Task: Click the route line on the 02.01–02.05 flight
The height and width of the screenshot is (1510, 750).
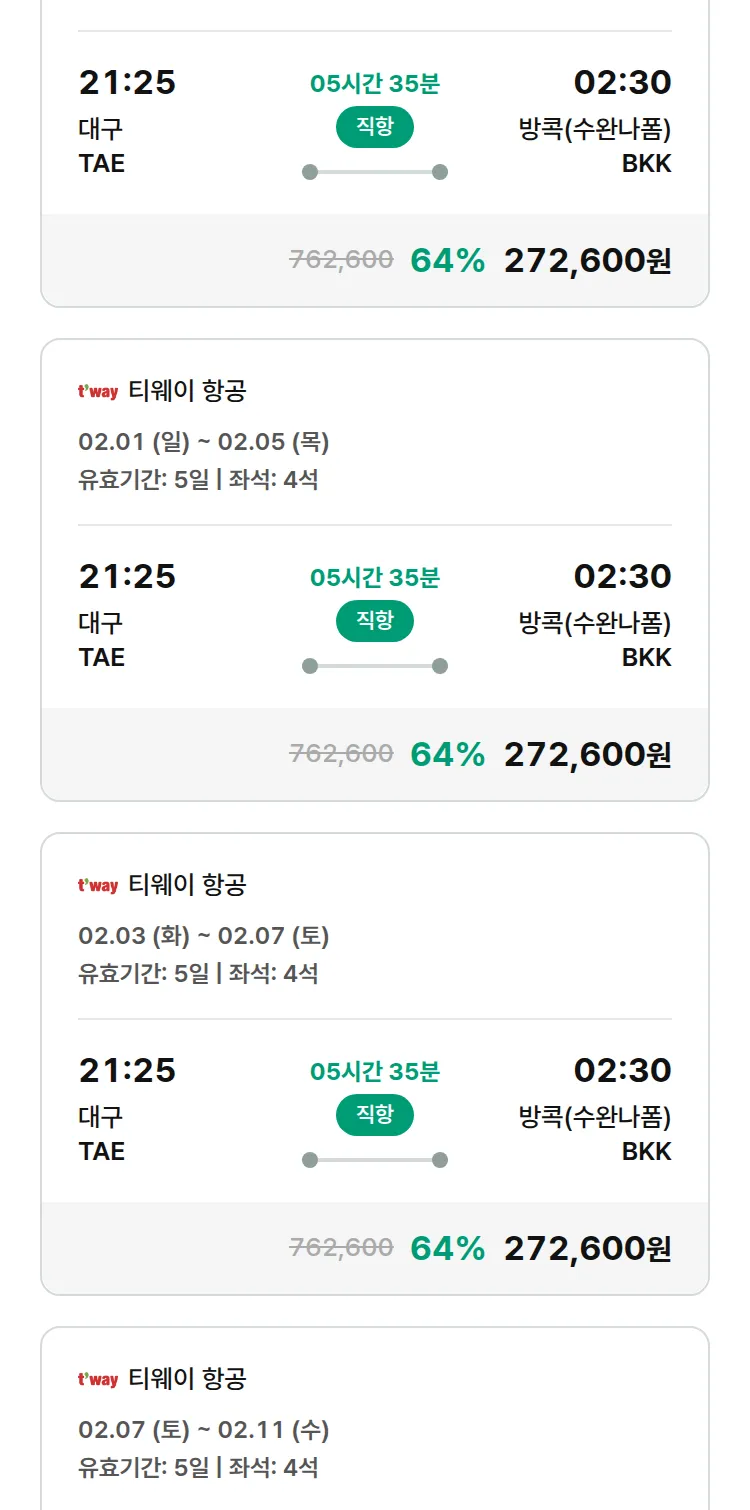Action: click(375, 666)
